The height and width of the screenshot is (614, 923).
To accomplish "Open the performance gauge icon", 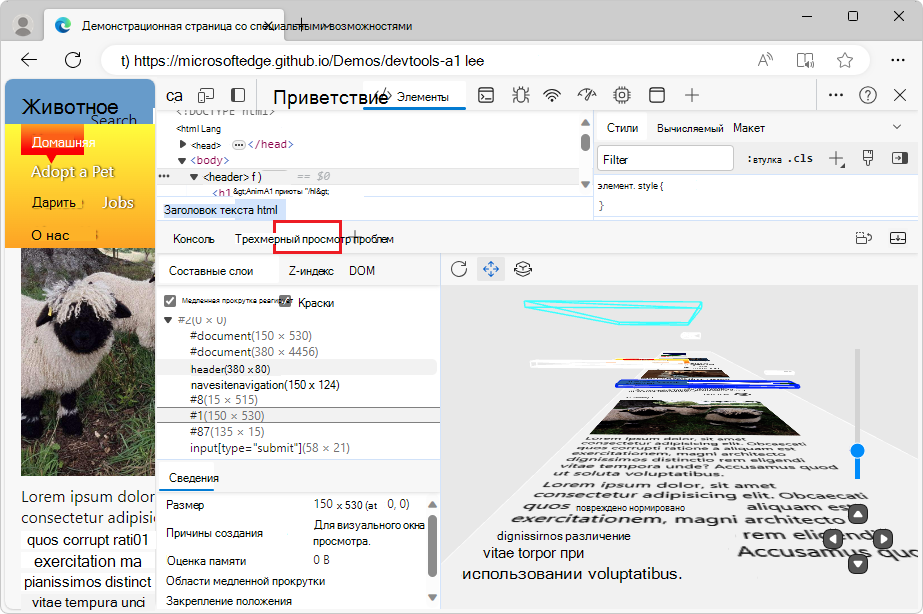I will point(586,95).
